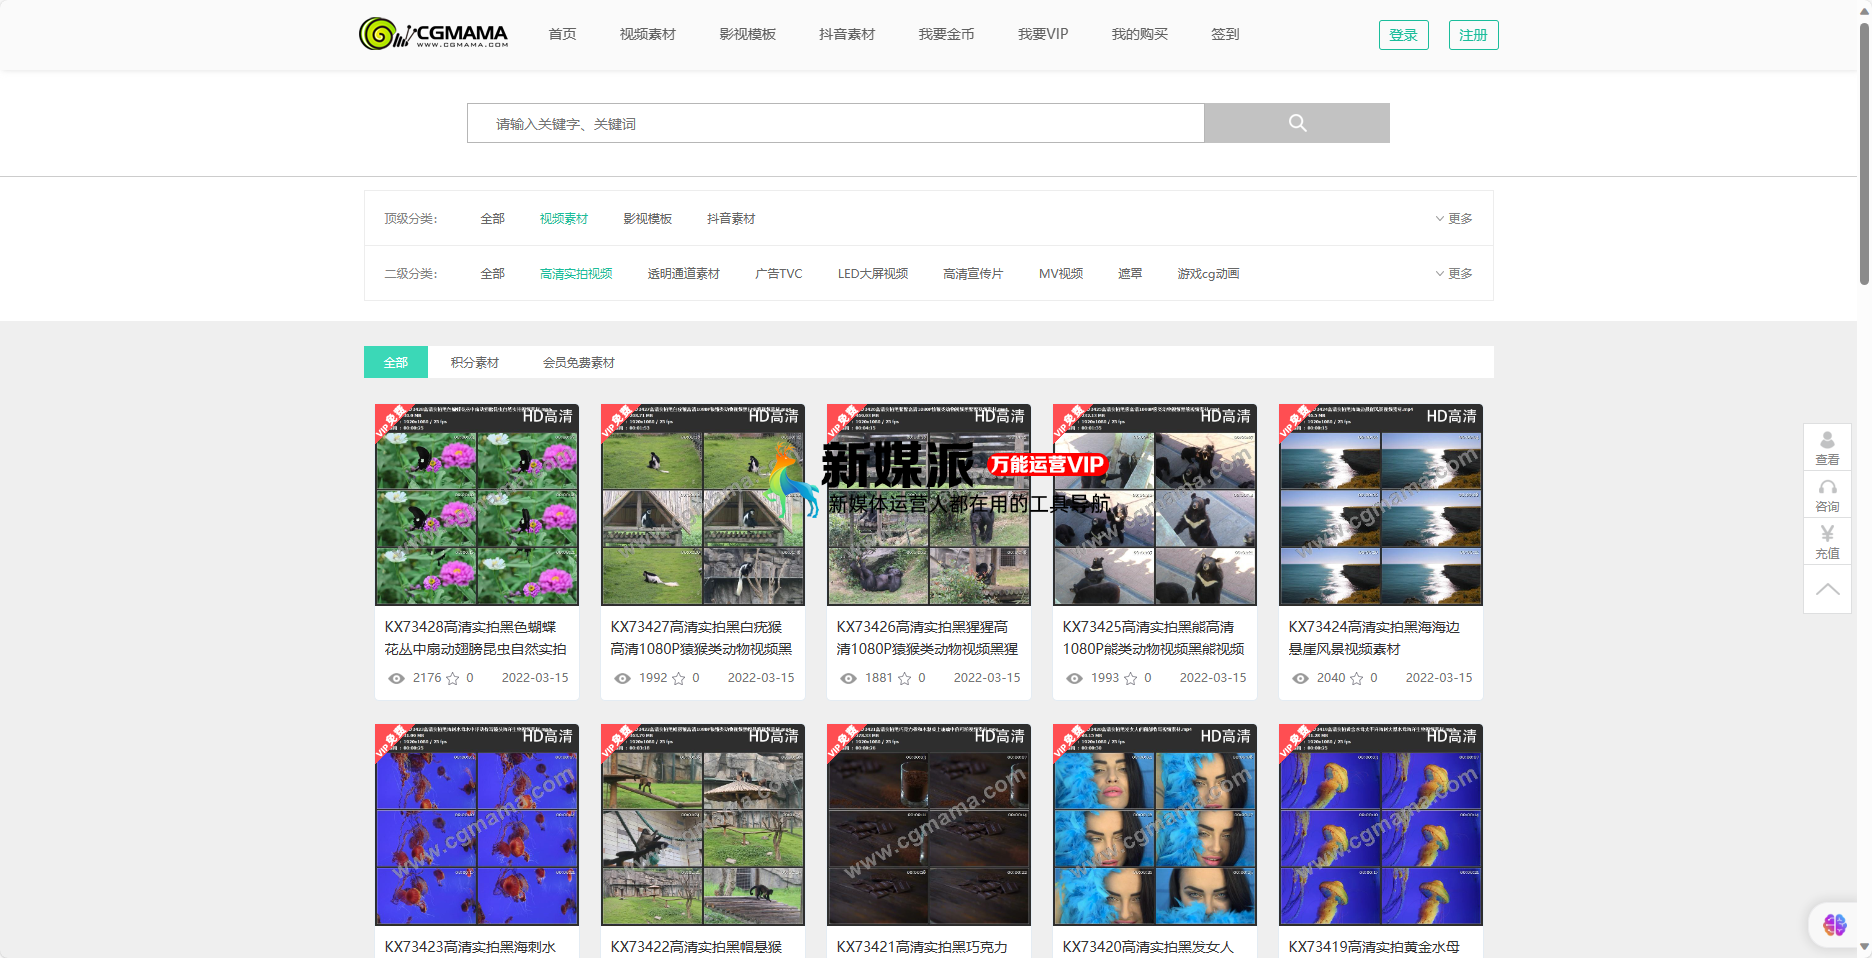Select 全部 in the 顶级分类 row
1872x958 pixels.
point(493,218)
